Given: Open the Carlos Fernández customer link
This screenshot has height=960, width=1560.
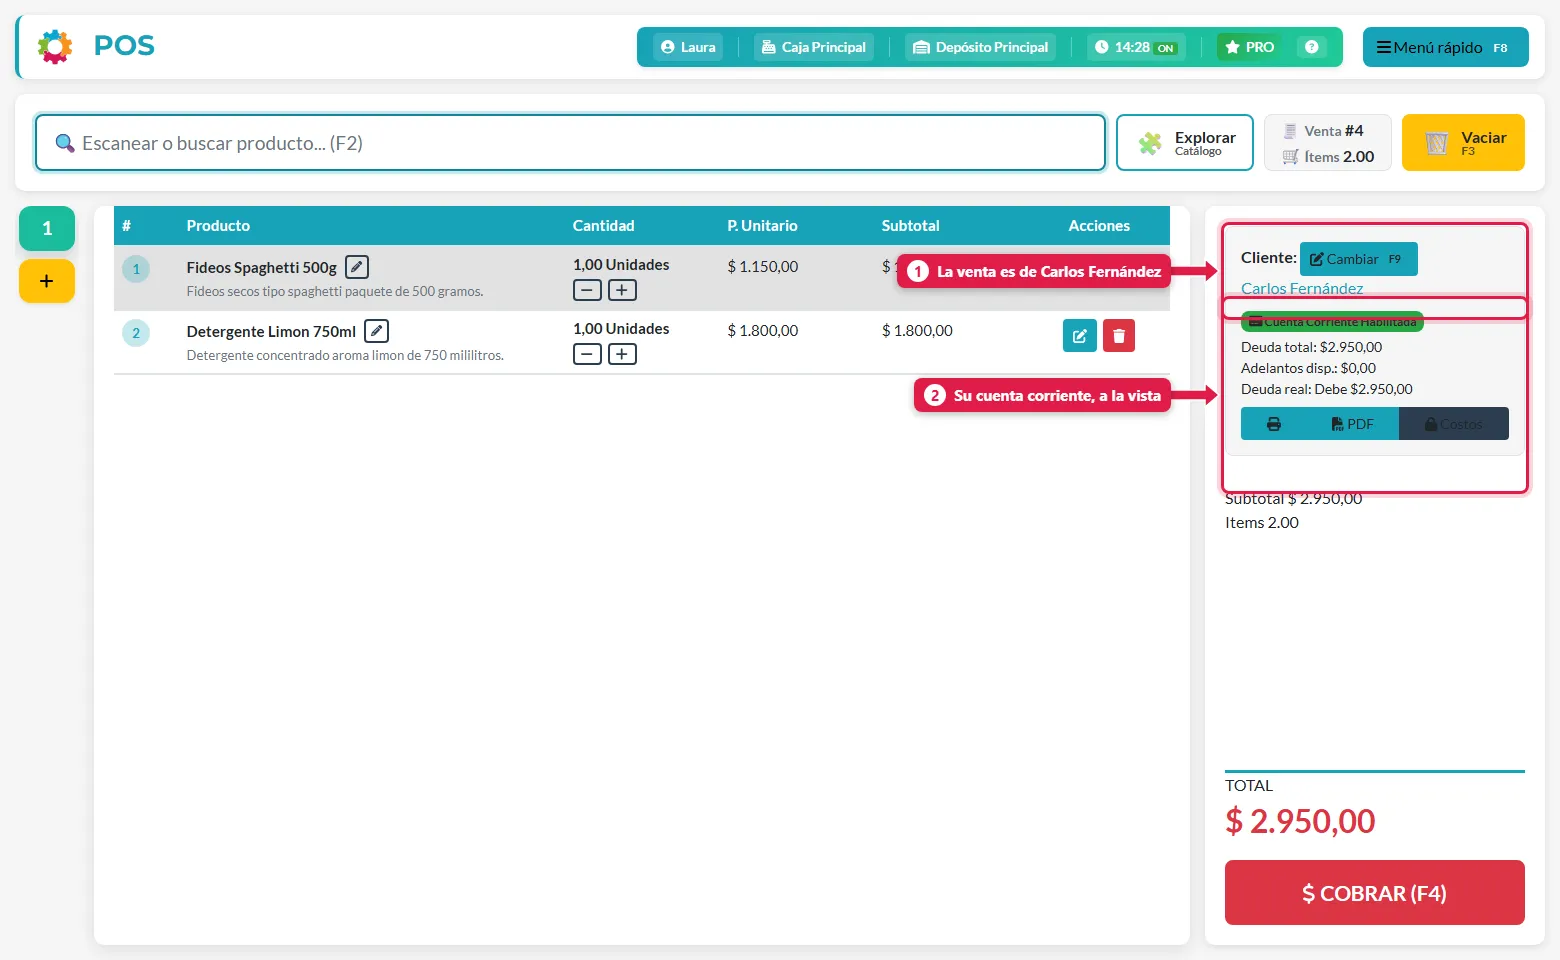Looking at the screenshot, I should tap(1302, 289).
